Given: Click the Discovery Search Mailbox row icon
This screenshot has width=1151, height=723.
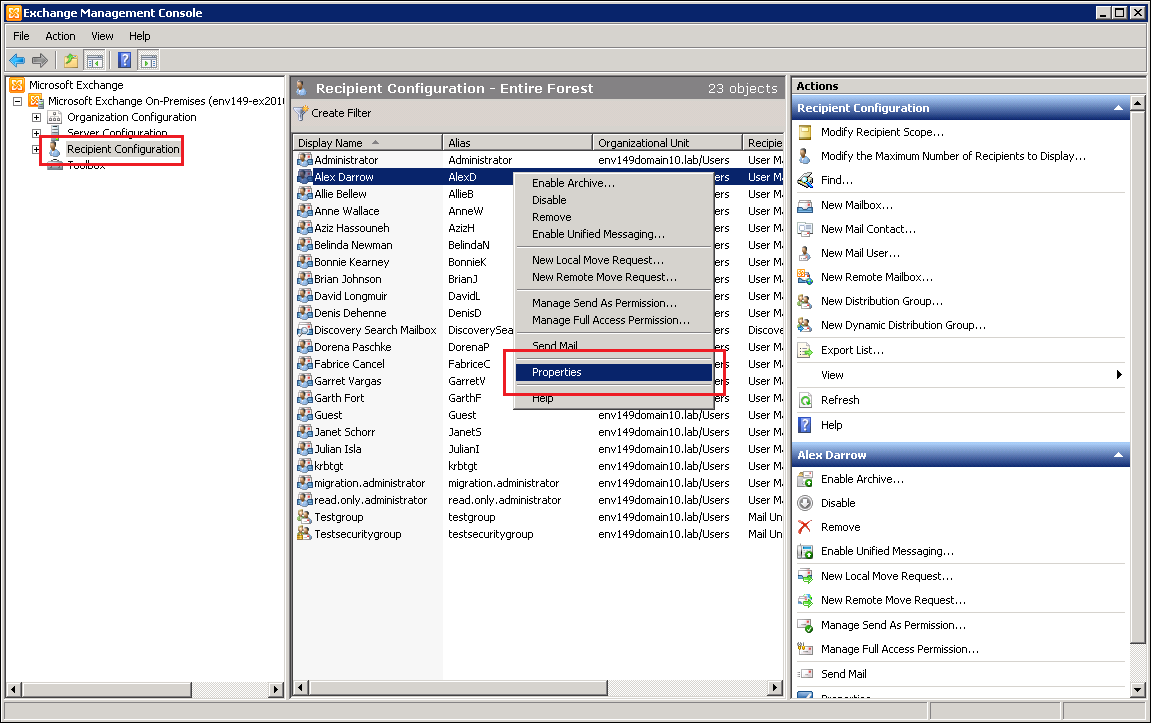Looking at the screenshot, I should click(305, 330).
